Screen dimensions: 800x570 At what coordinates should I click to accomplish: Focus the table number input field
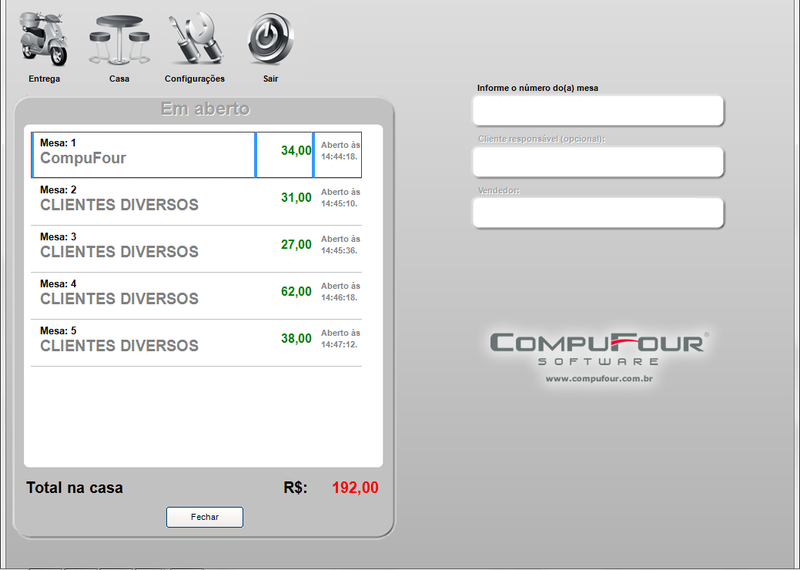pyautogui.click(x=597, y=111)
